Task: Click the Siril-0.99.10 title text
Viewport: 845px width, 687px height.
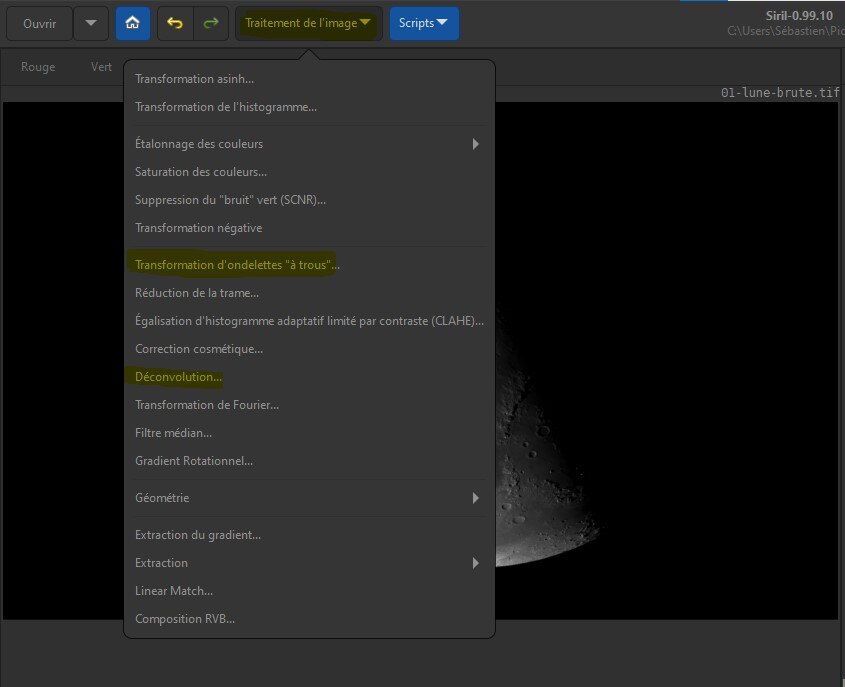Action: [x=799, y=16]
